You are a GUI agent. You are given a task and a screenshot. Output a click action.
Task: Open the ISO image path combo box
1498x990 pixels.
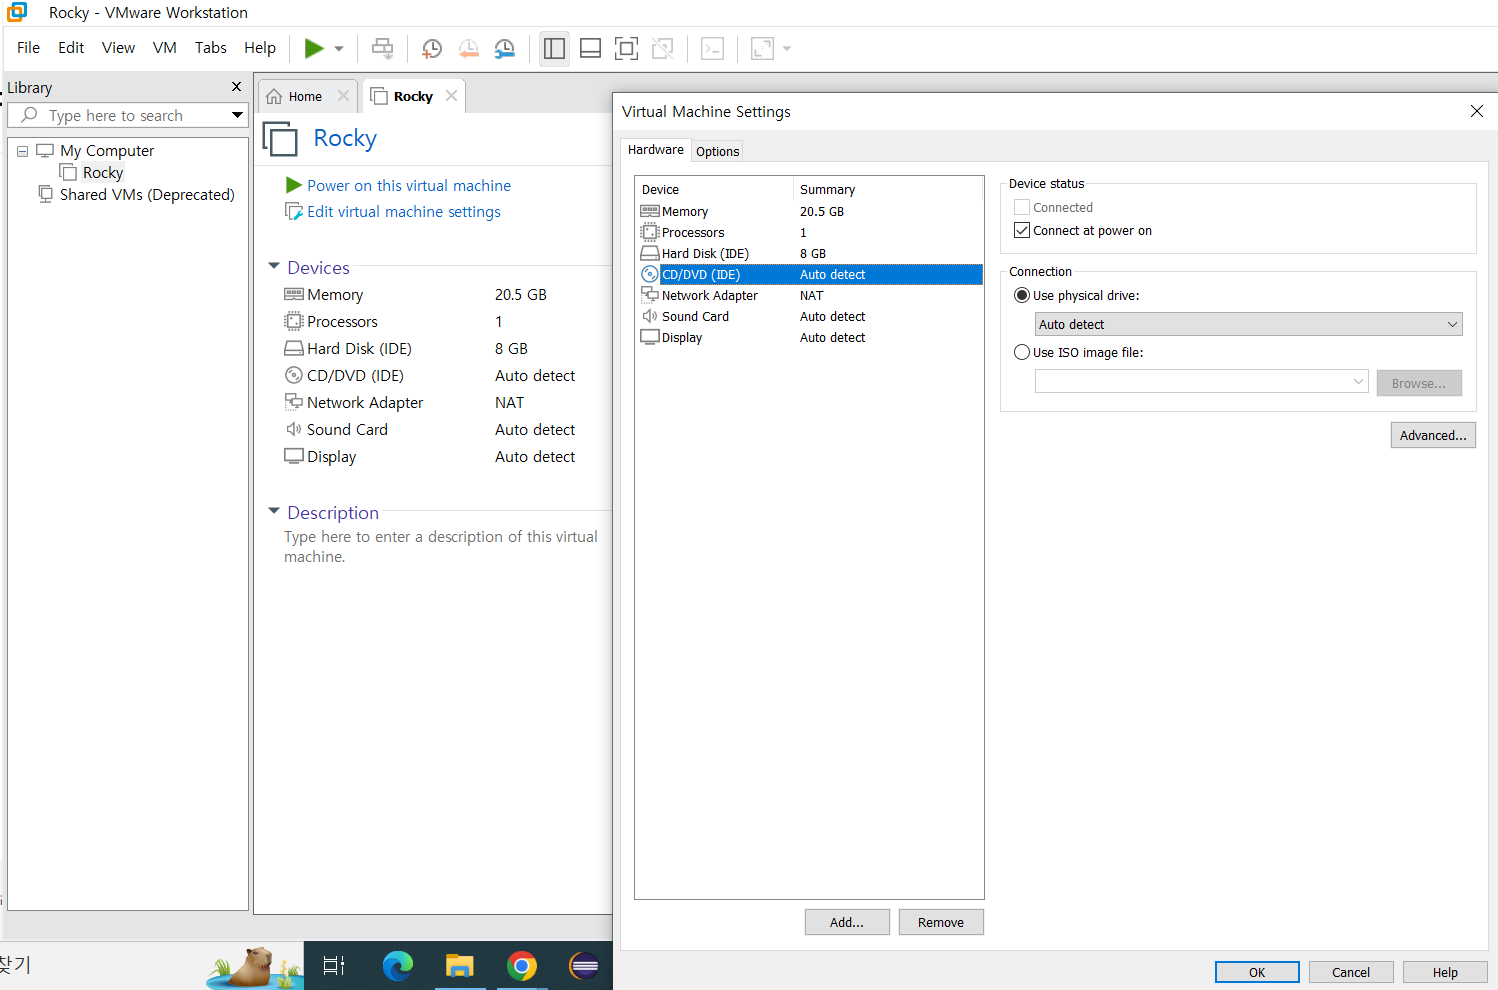1201,381
